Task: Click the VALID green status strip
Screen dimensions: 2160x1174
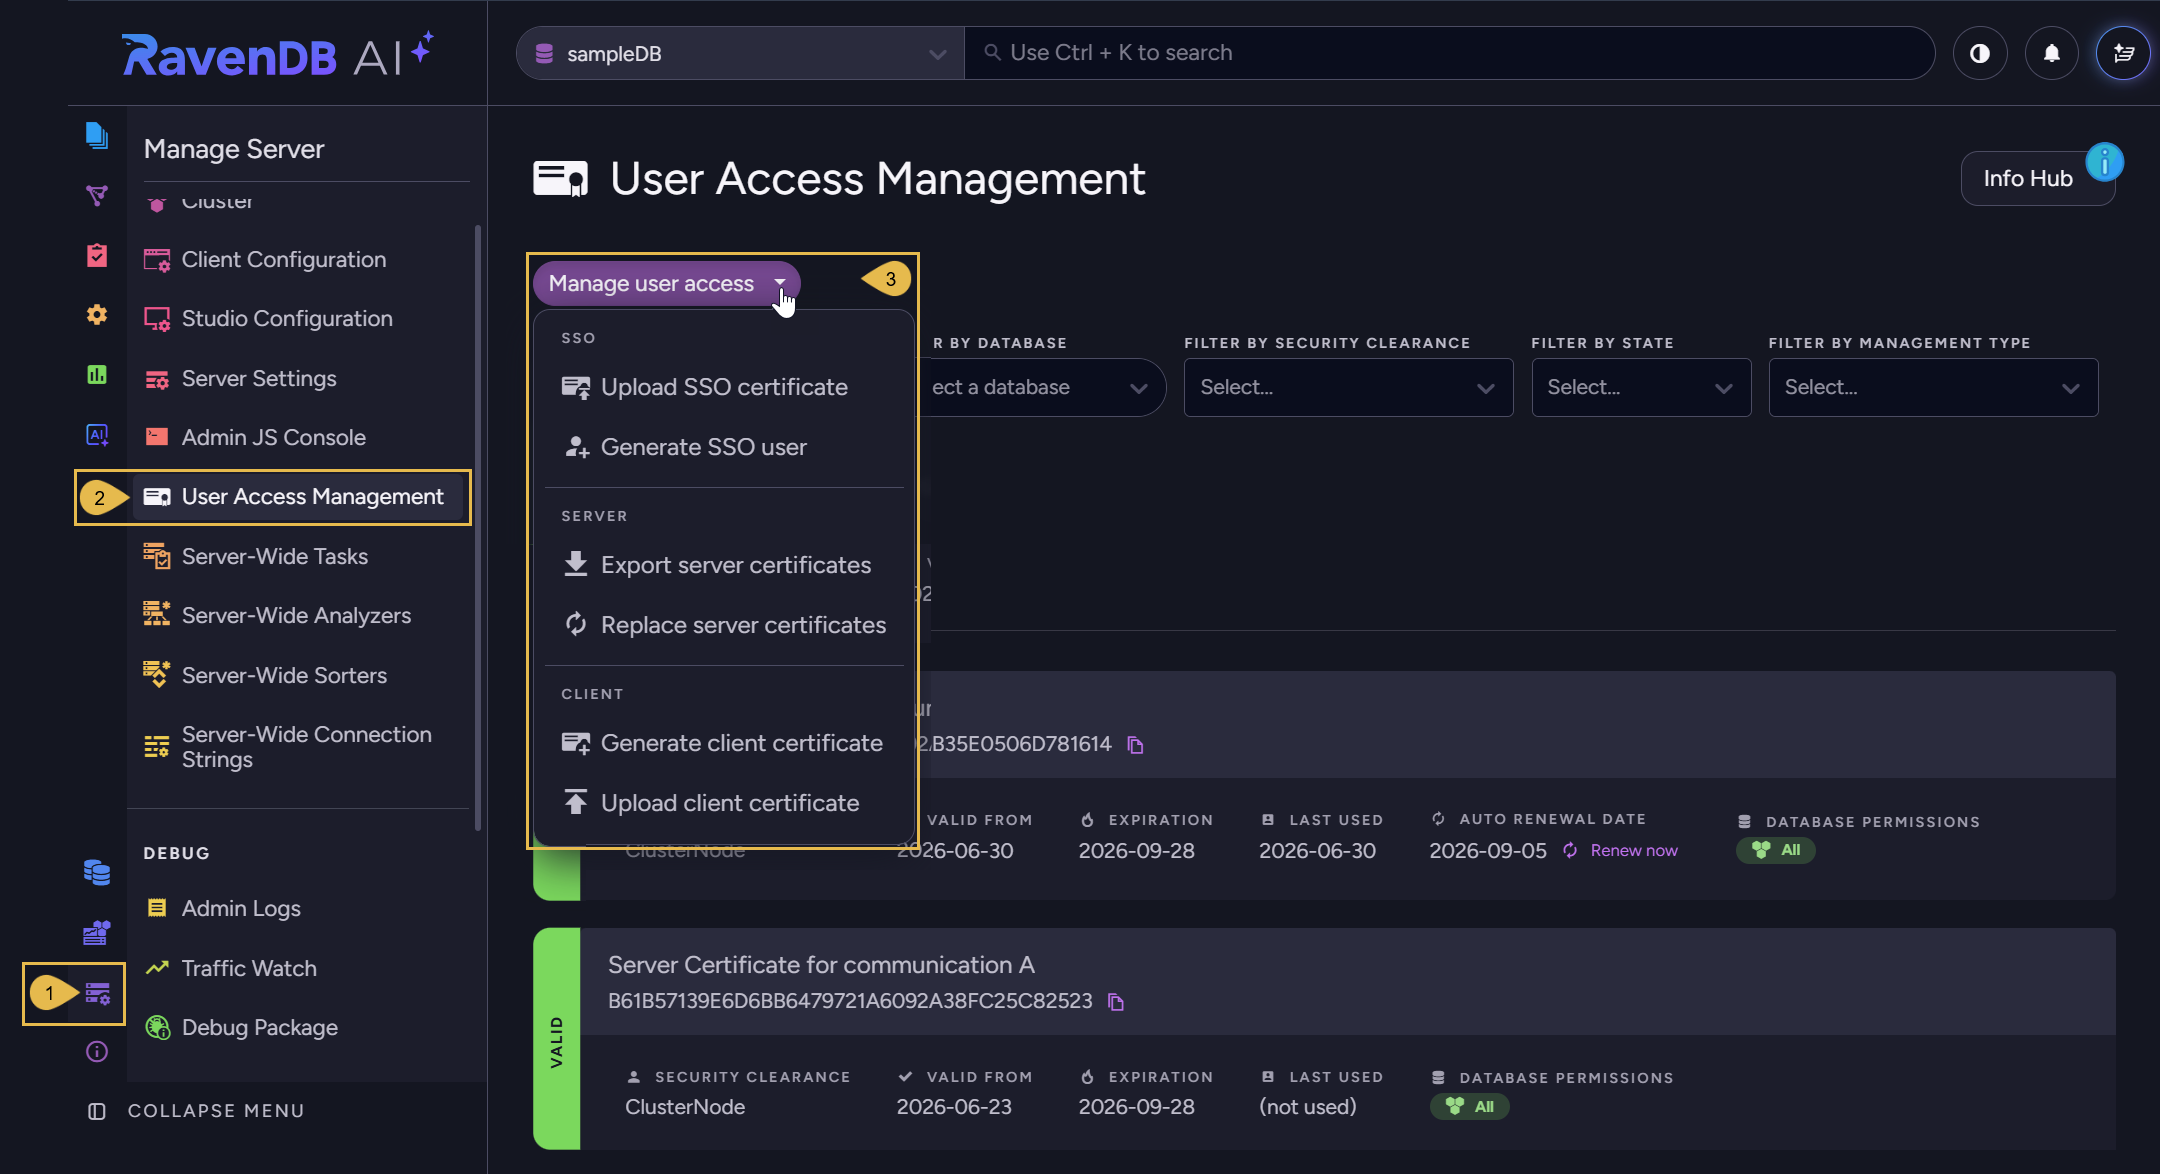Action: (557, 1040)
